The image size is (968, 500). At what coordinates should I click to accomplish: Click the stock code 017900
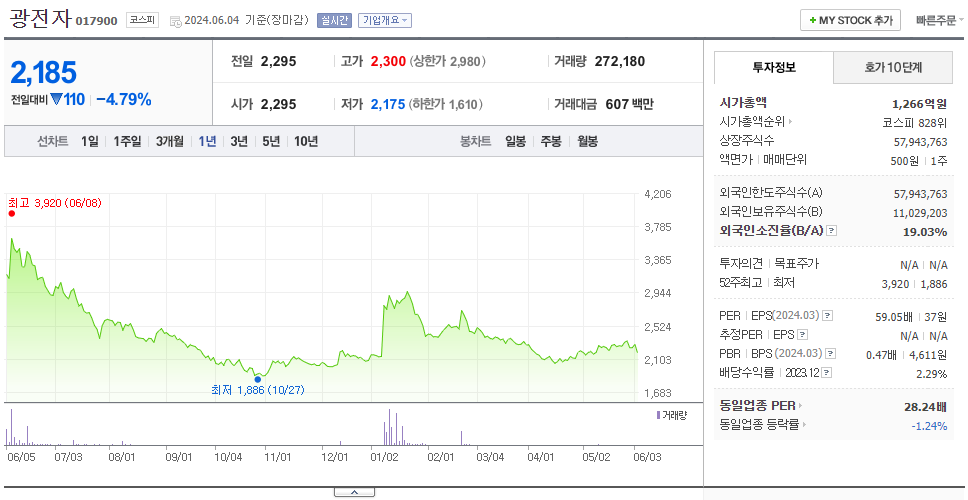[96, 21]
